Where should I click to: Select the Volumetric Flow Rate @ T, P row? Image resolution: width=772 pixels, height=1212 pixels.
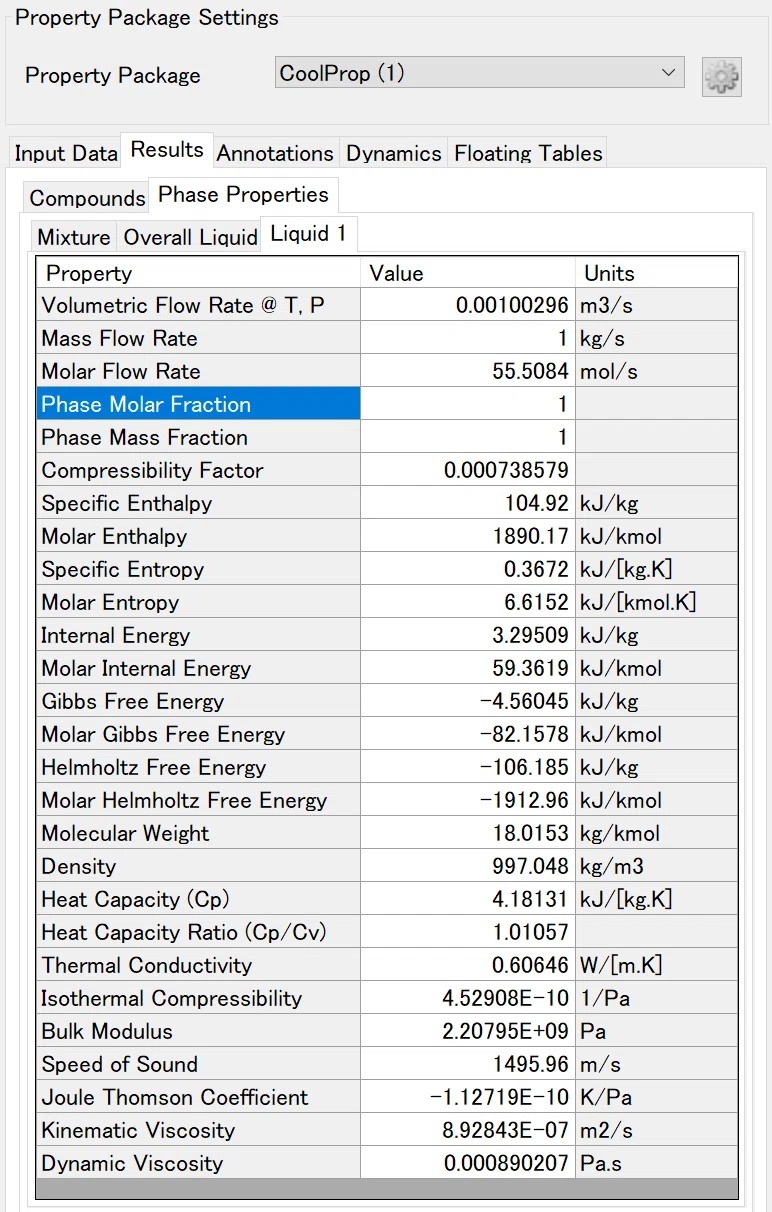387,305
